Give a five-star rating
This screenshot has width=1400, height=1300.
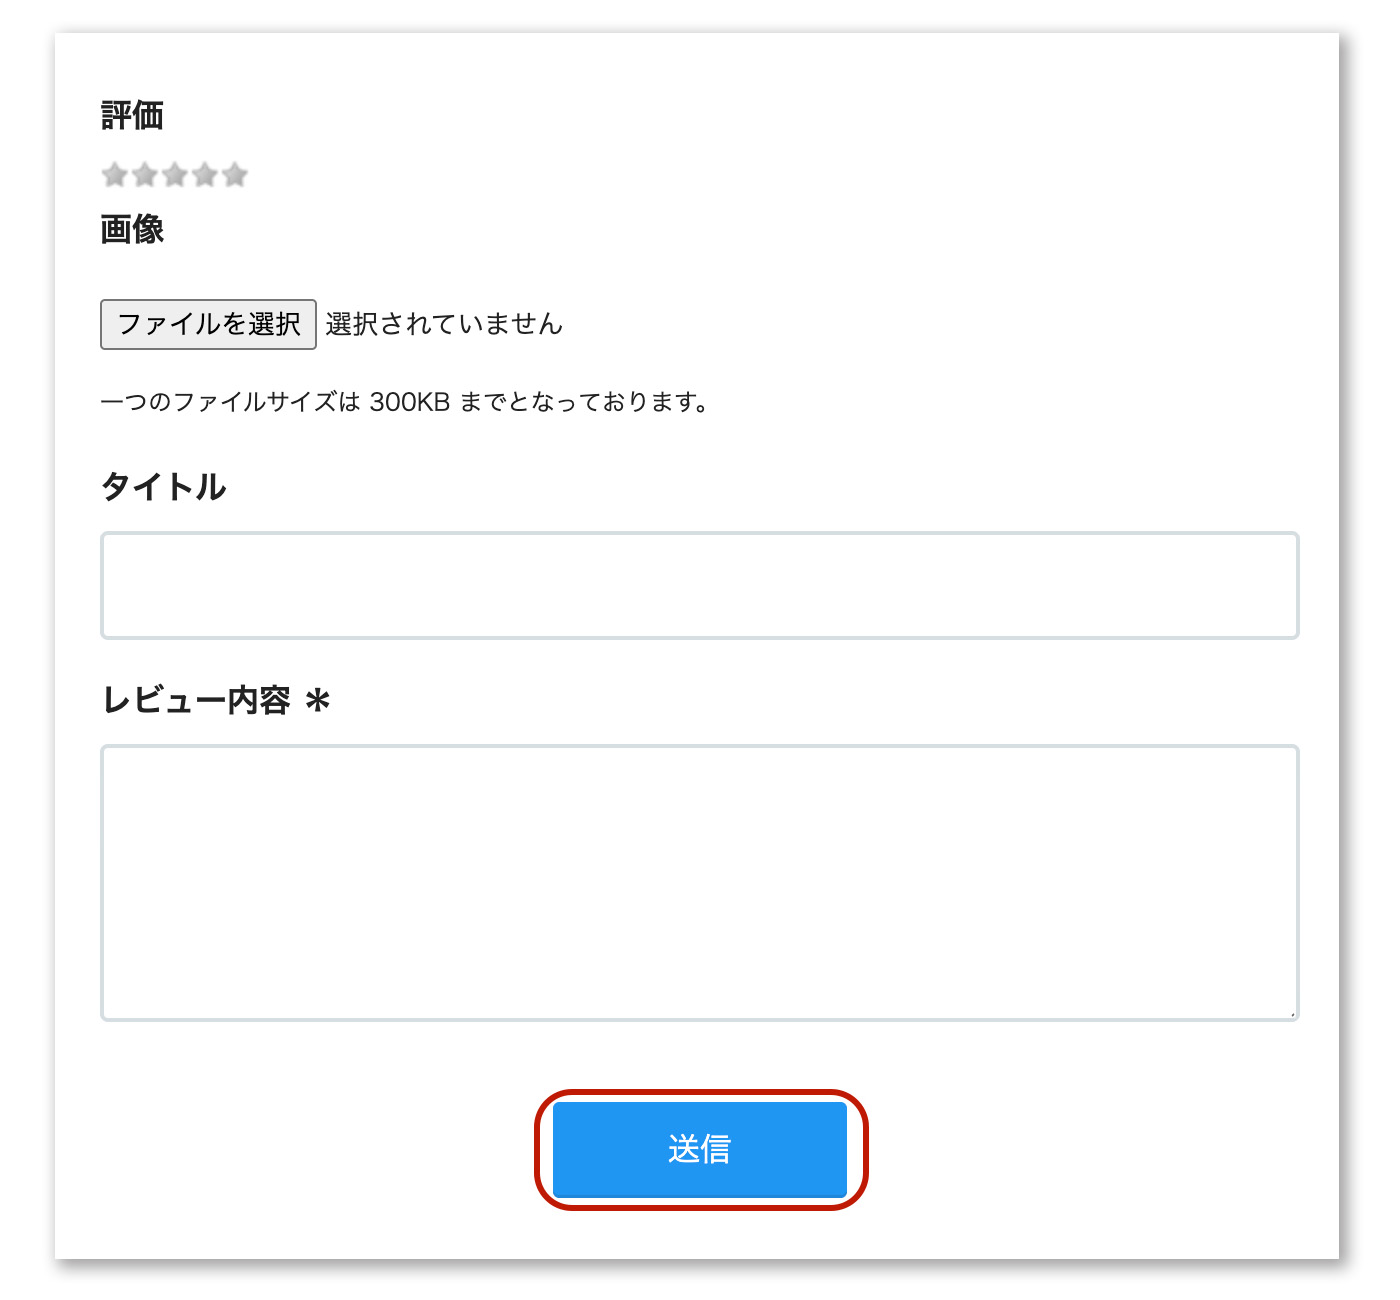click(235, 175)
